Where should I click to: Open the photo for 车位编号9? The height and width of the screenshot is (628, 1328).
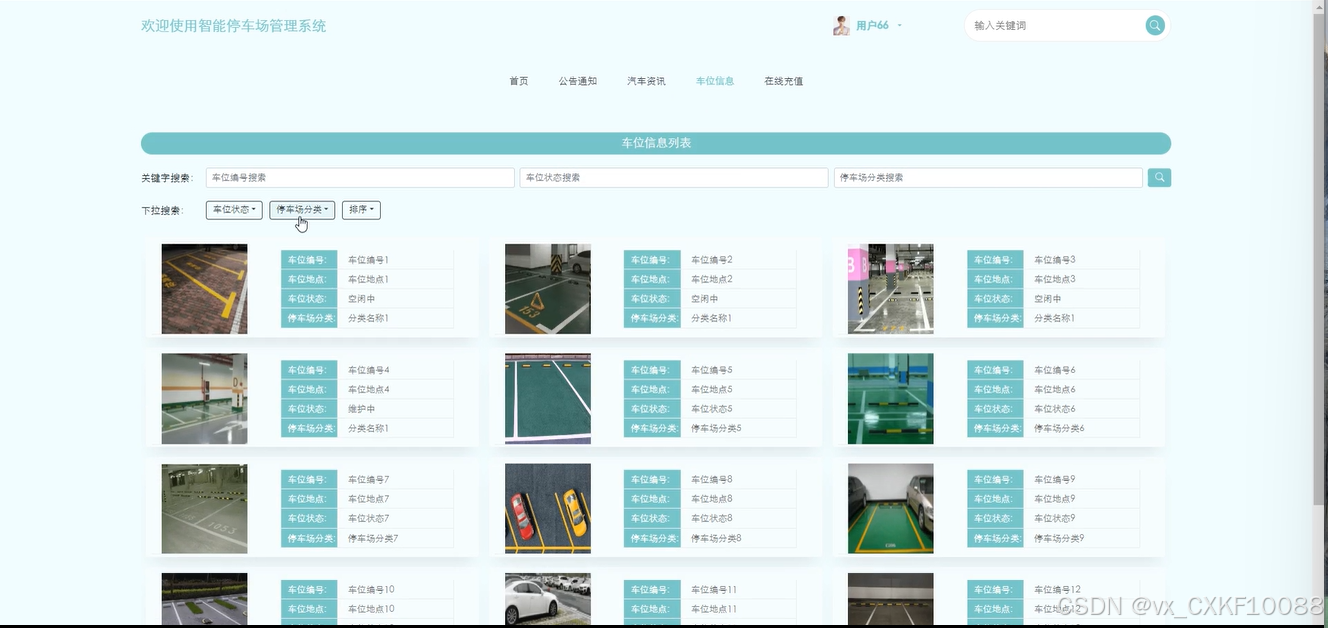[x=891, y=509]
